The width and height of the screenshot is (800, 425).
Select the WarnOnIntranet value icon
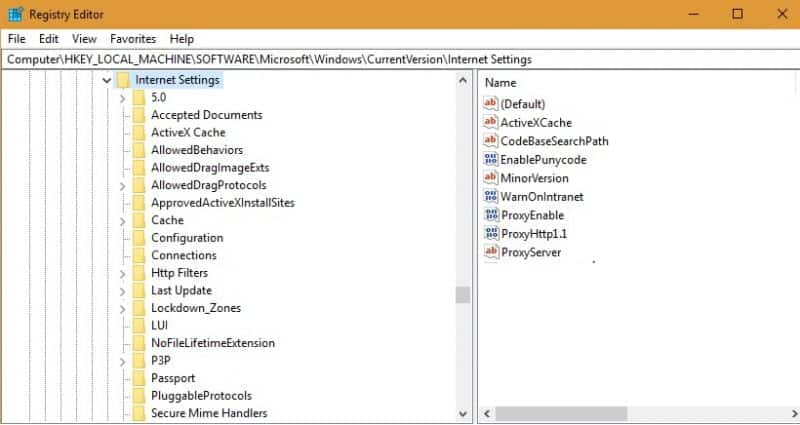pos(491,196)
